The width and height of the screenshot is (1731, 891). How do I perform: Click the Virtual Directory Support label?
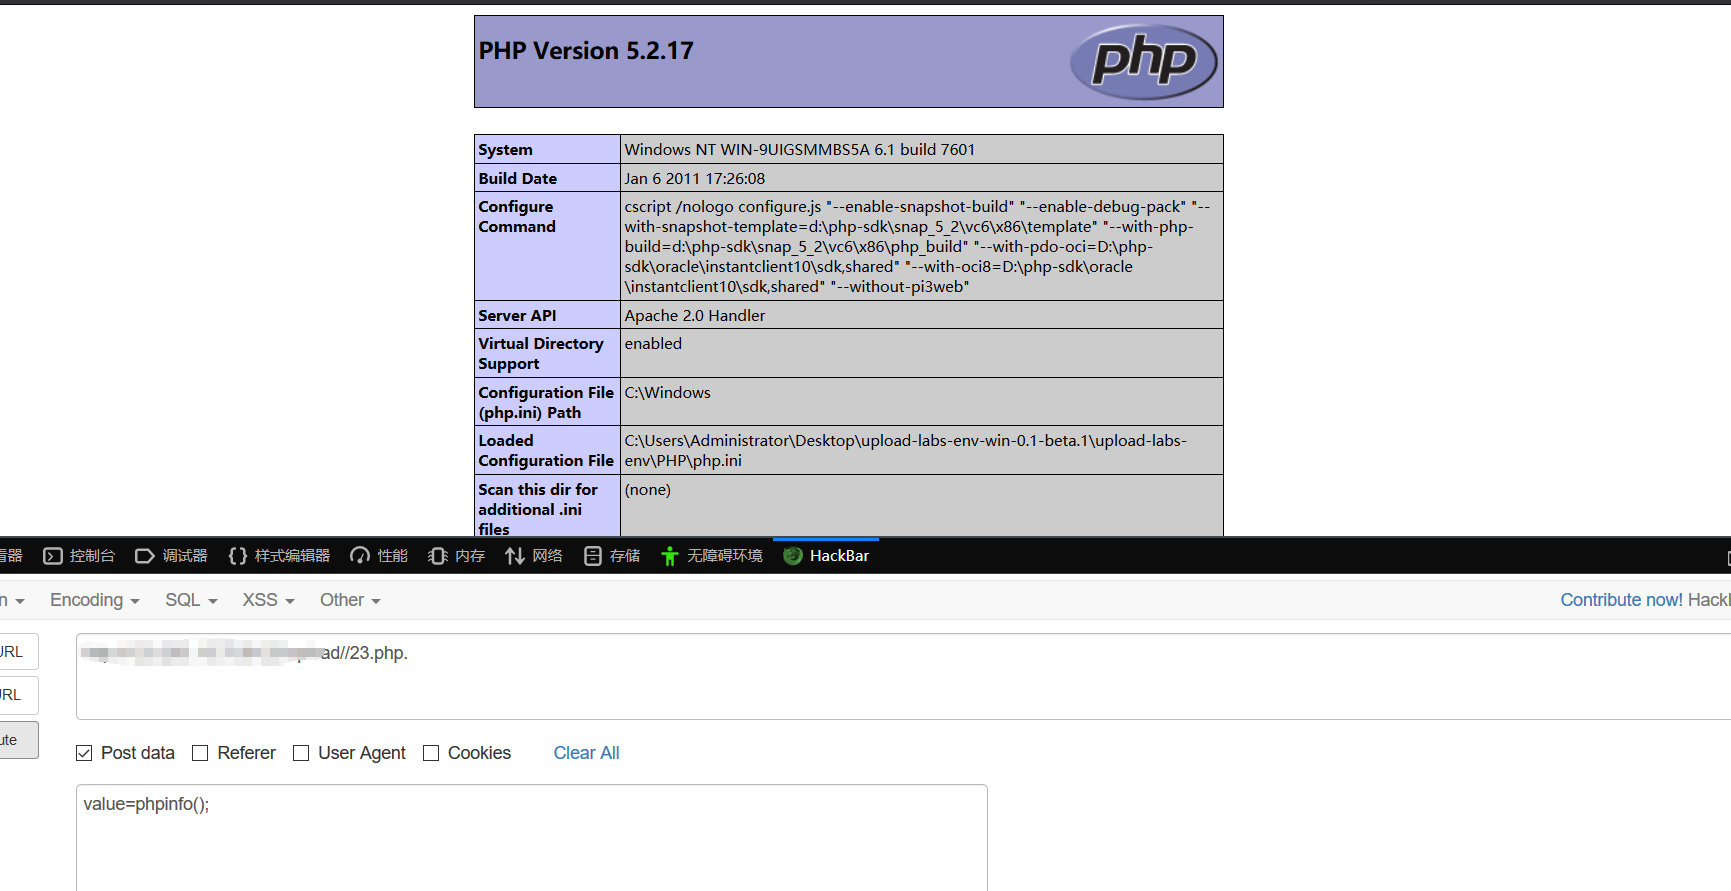541,354
